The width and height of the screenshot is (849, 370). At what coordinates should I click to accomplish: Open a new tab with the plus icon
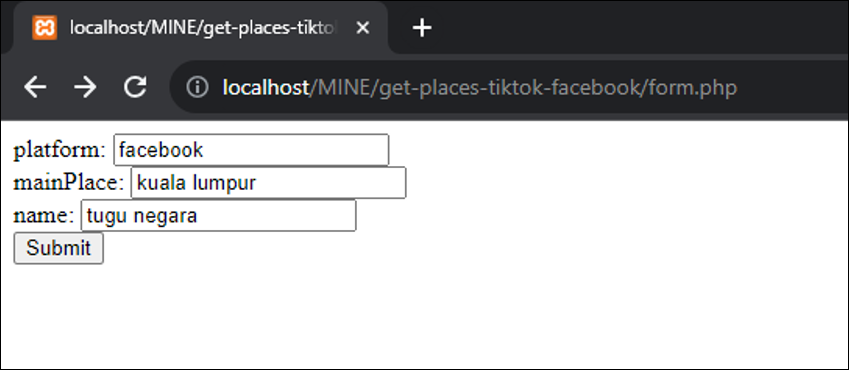coord(422,28)
